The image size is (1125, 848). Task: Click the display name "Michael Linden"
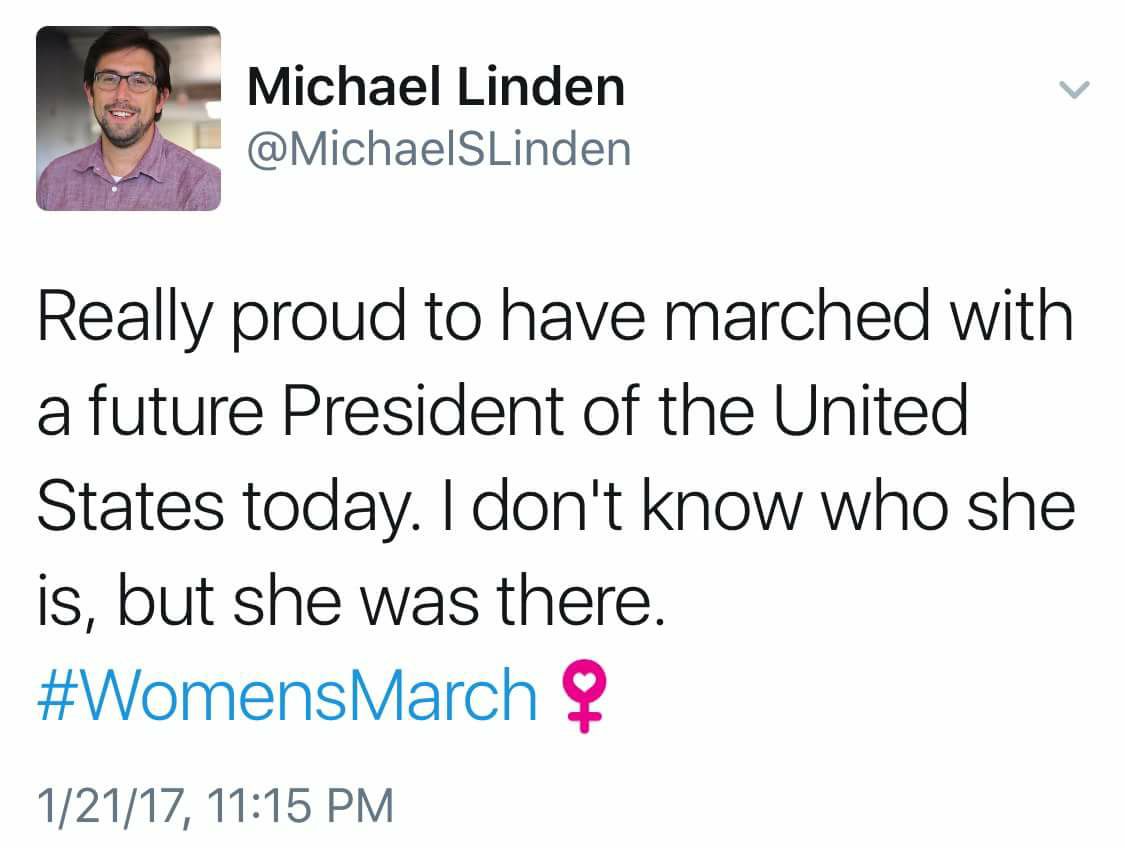tap(435, 86)
